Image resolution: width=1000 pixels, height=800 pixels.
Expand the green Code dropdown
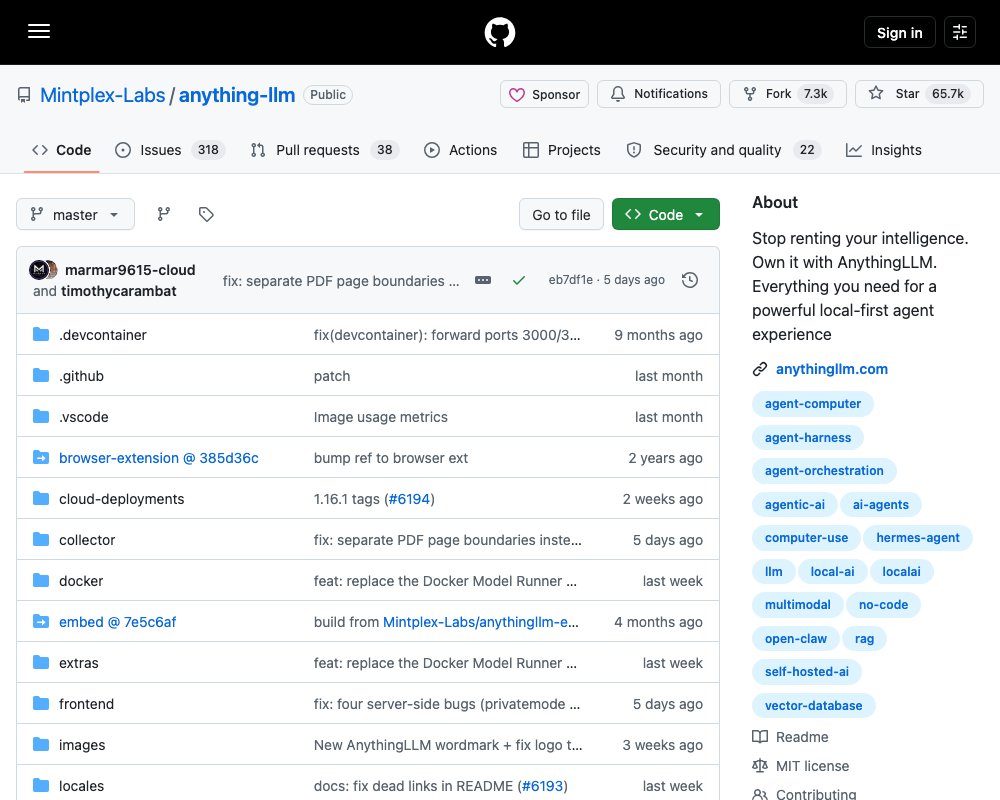click(666, 214)
